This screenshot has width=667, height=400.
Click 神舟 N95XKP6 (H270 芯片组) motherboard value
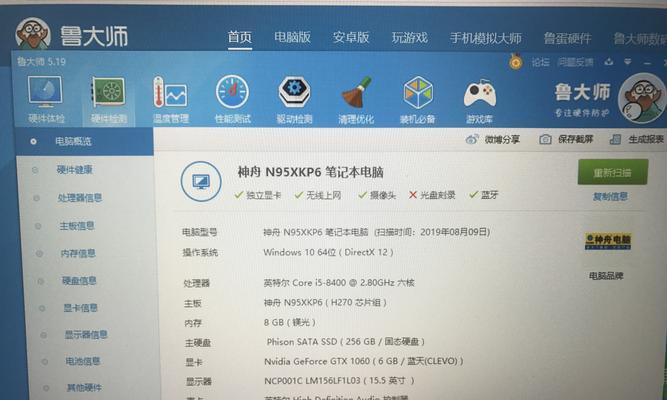(325, 303)
